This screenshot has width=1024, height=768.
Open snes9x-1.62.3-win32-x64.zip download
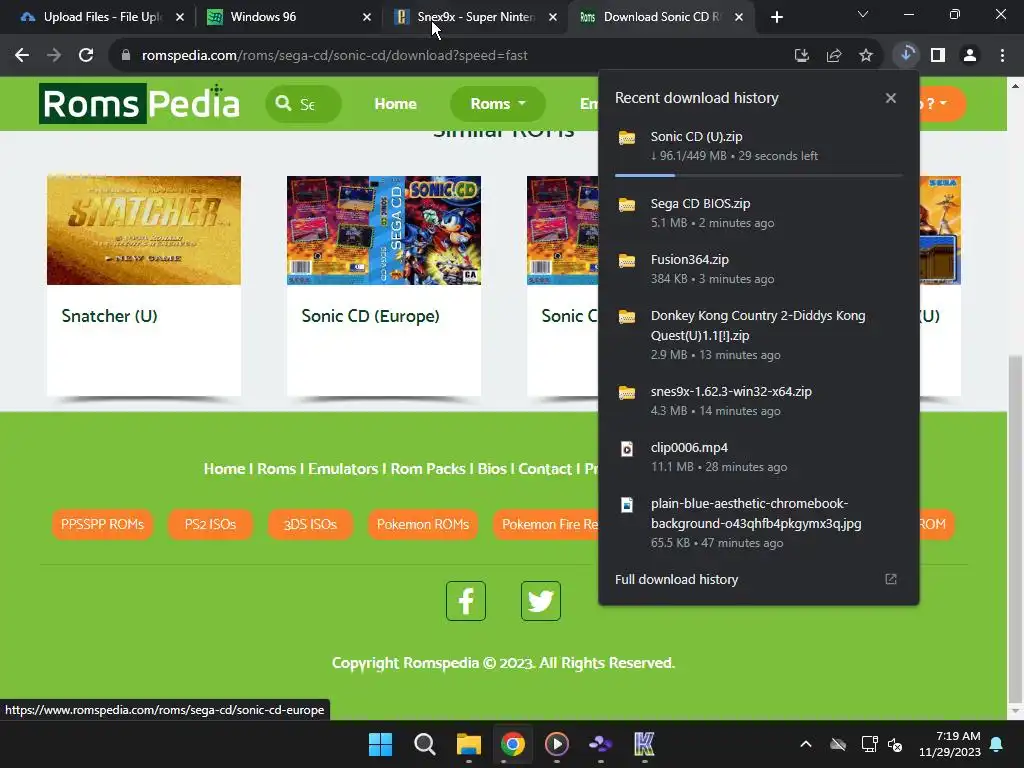click(758, 401)
